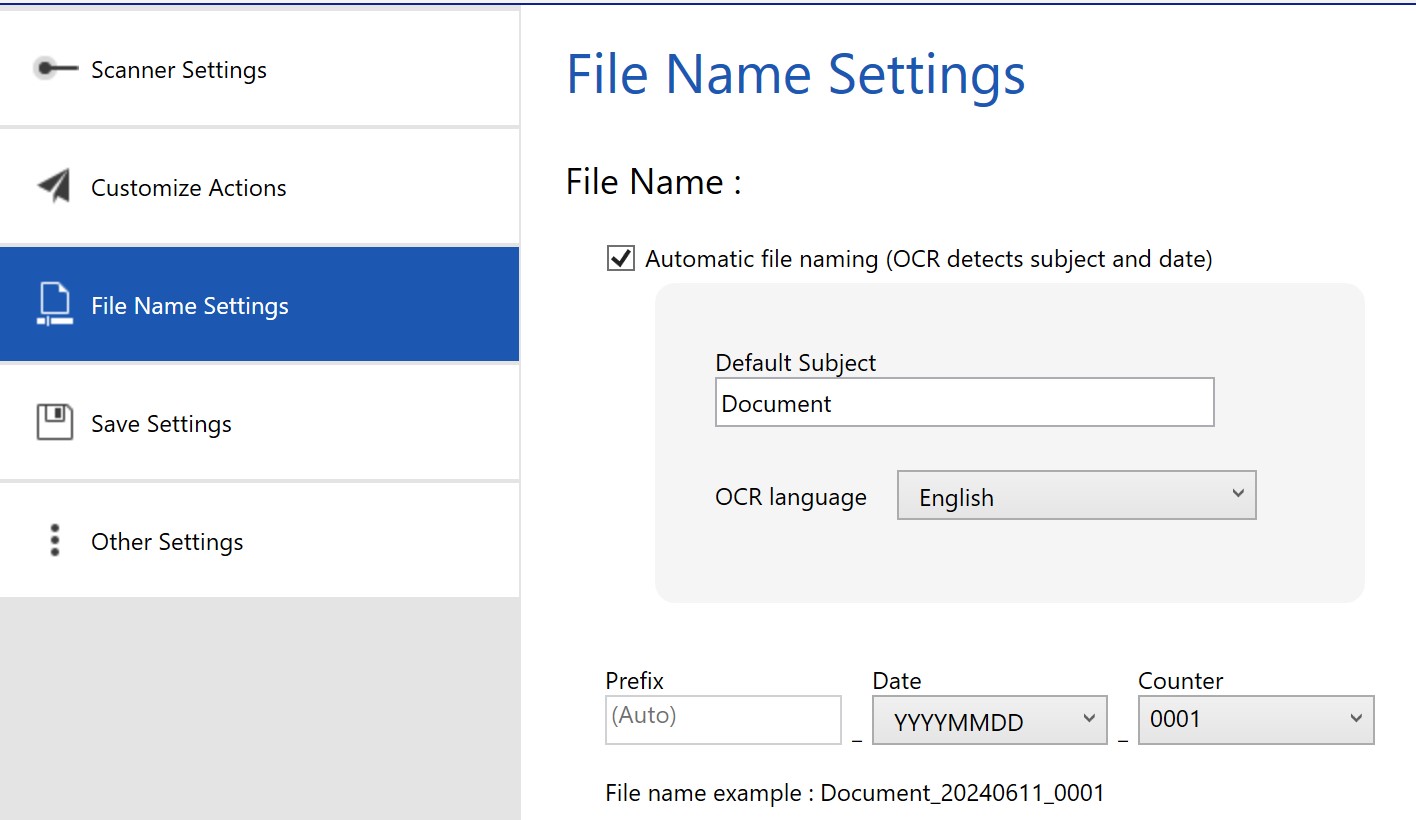Image resolution: width=1416 pixels, height=820 pixels.
Task: Go to the Save Settings tab label
Action: [x=161, y=424]
